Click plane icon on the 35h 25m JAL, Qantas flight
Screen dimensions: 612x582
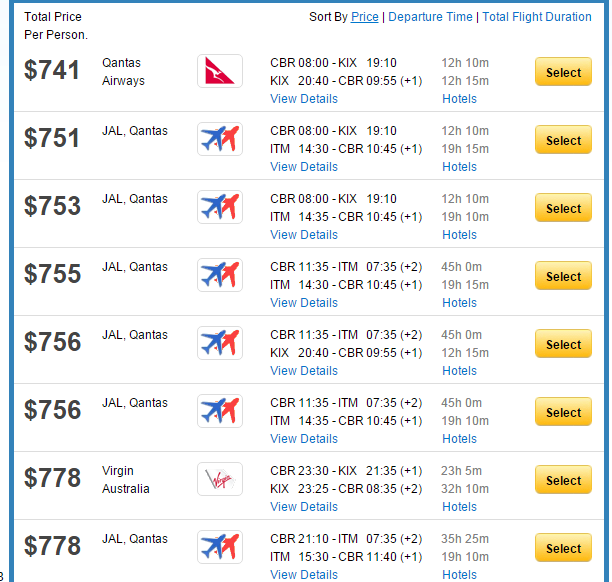pos(220,547)
